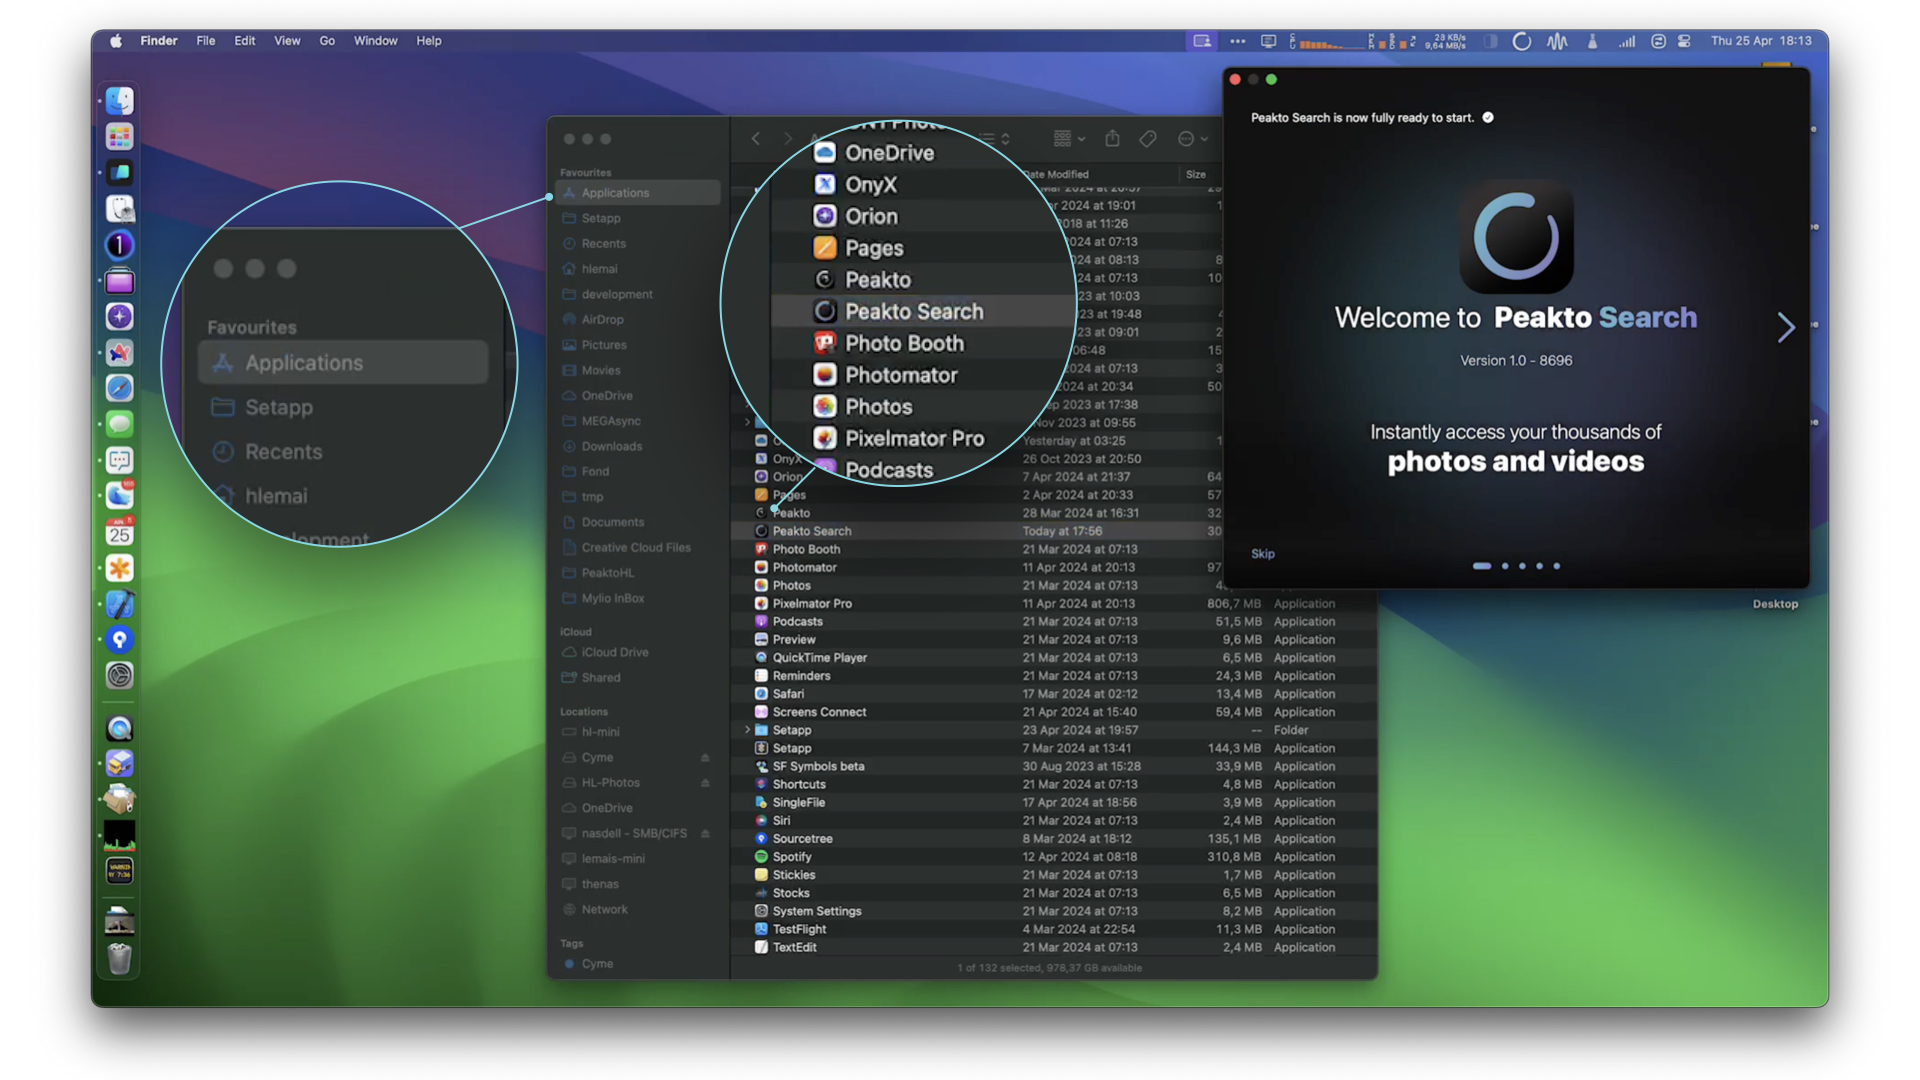
Task: Open the View menu
Action: tap(287, 41)
